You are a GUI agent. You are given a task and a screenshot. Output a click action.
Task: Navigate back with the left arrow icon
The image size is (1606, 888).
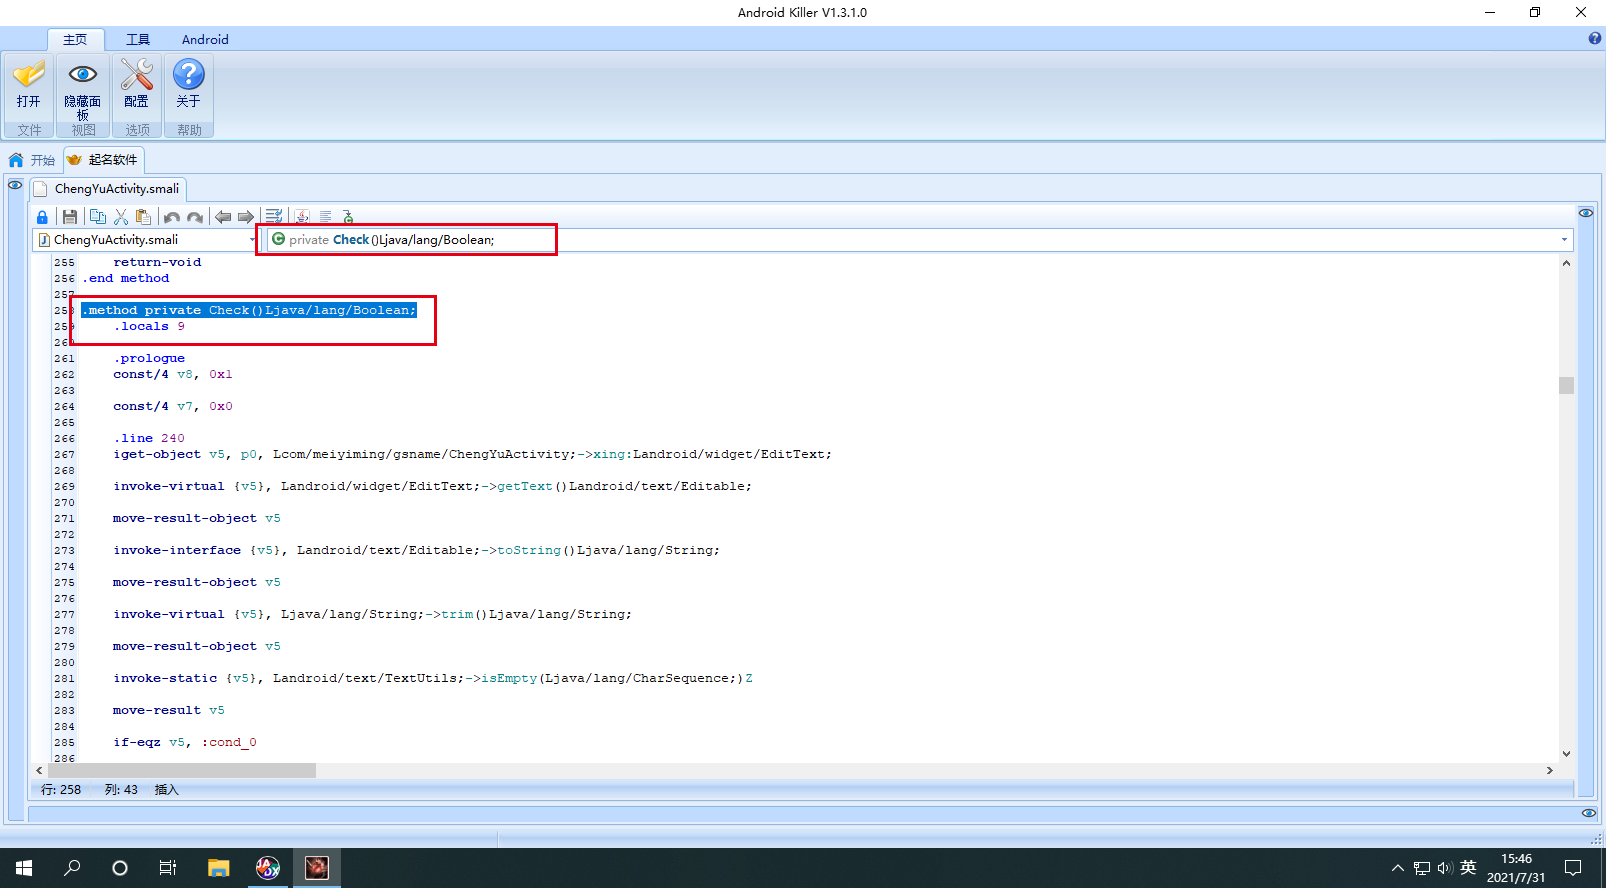[x=223, y=217]
